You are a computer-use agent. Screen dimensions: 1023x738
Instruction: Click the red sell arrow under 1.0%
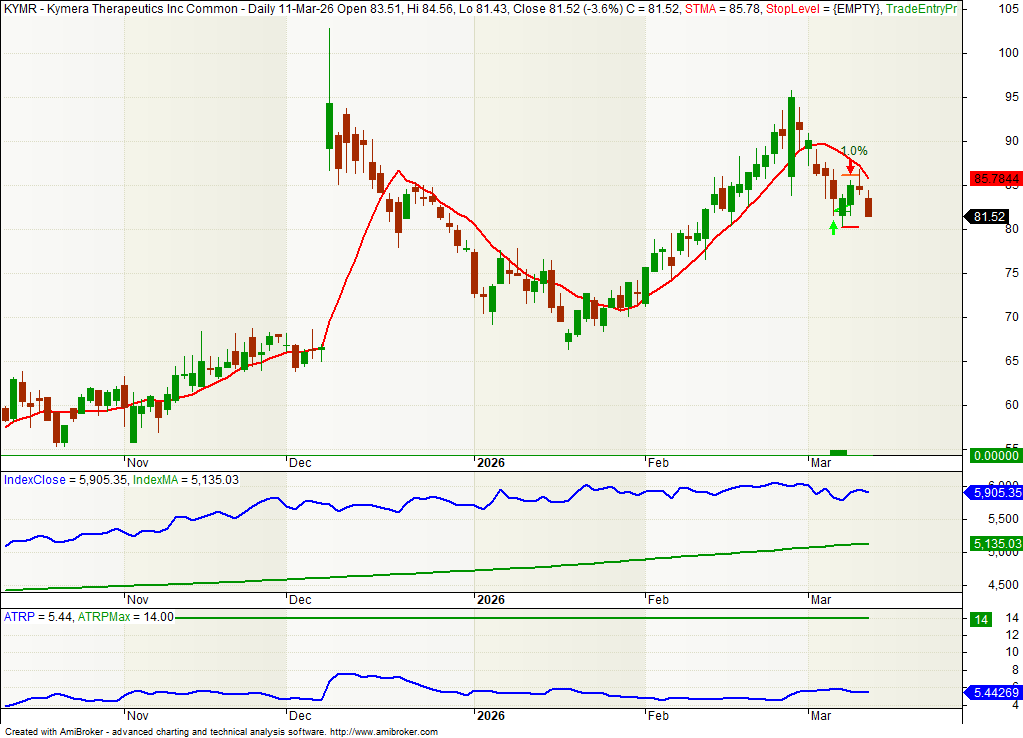point(850,167)
